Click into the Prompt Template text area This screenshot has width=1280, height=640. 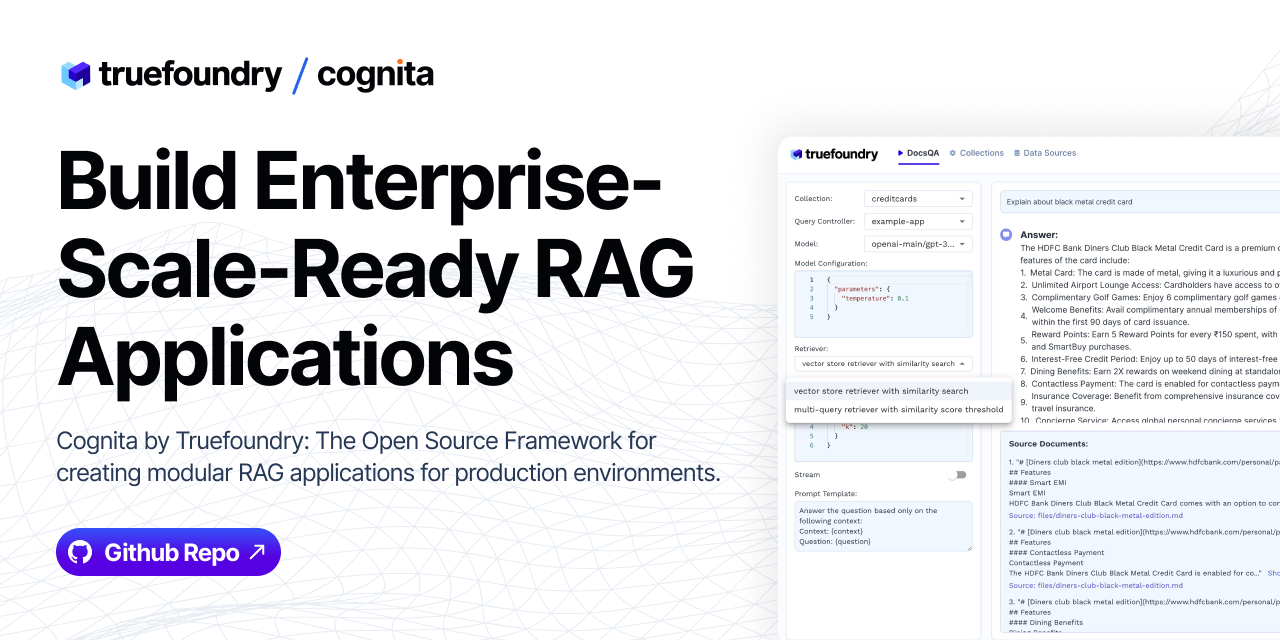coord(883,526)
